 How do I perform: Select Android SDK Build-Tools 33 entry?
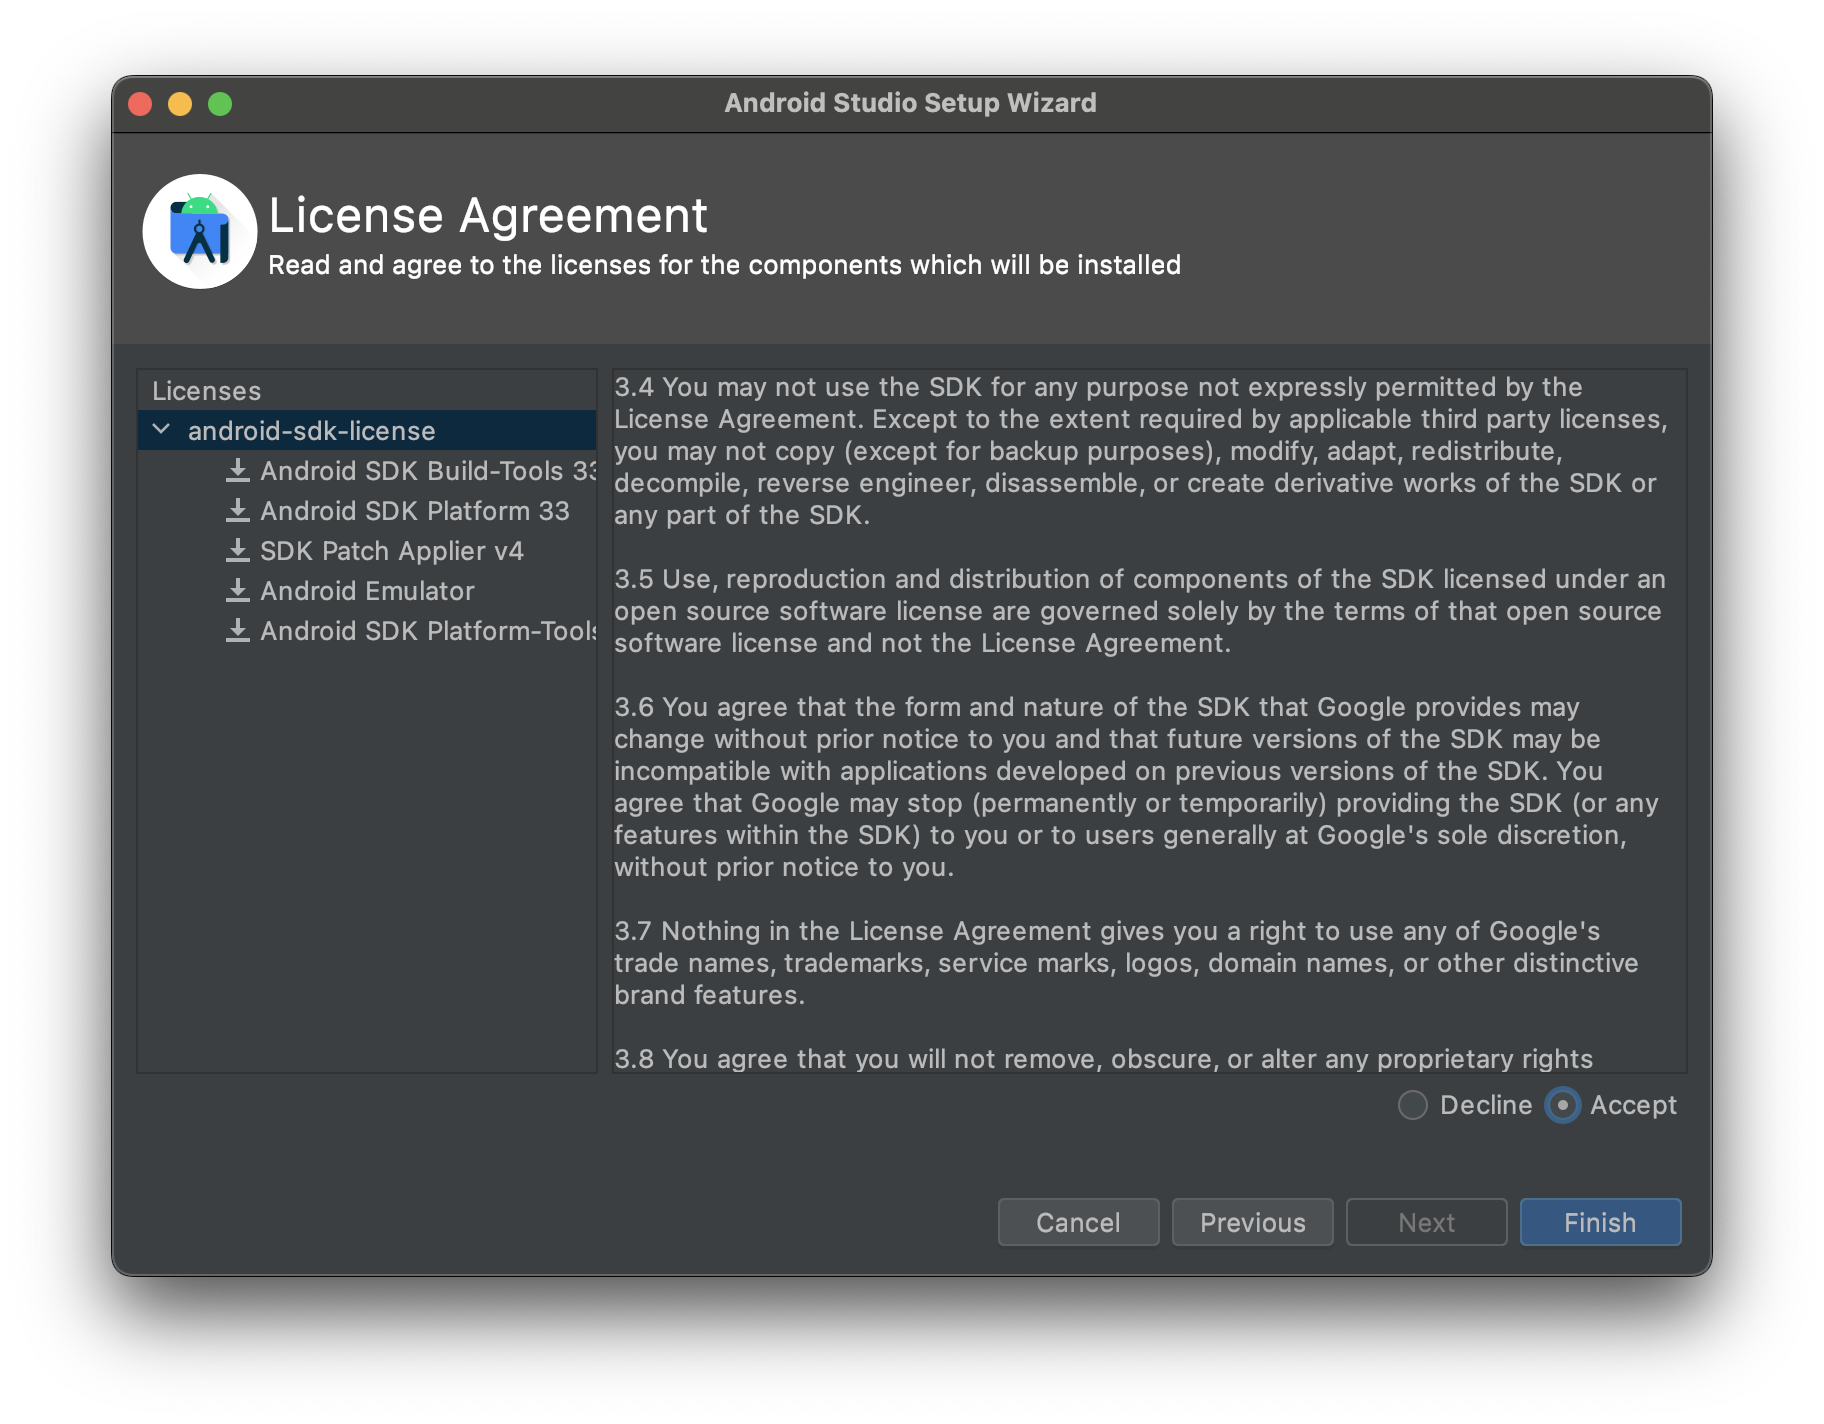coord(367,470)
